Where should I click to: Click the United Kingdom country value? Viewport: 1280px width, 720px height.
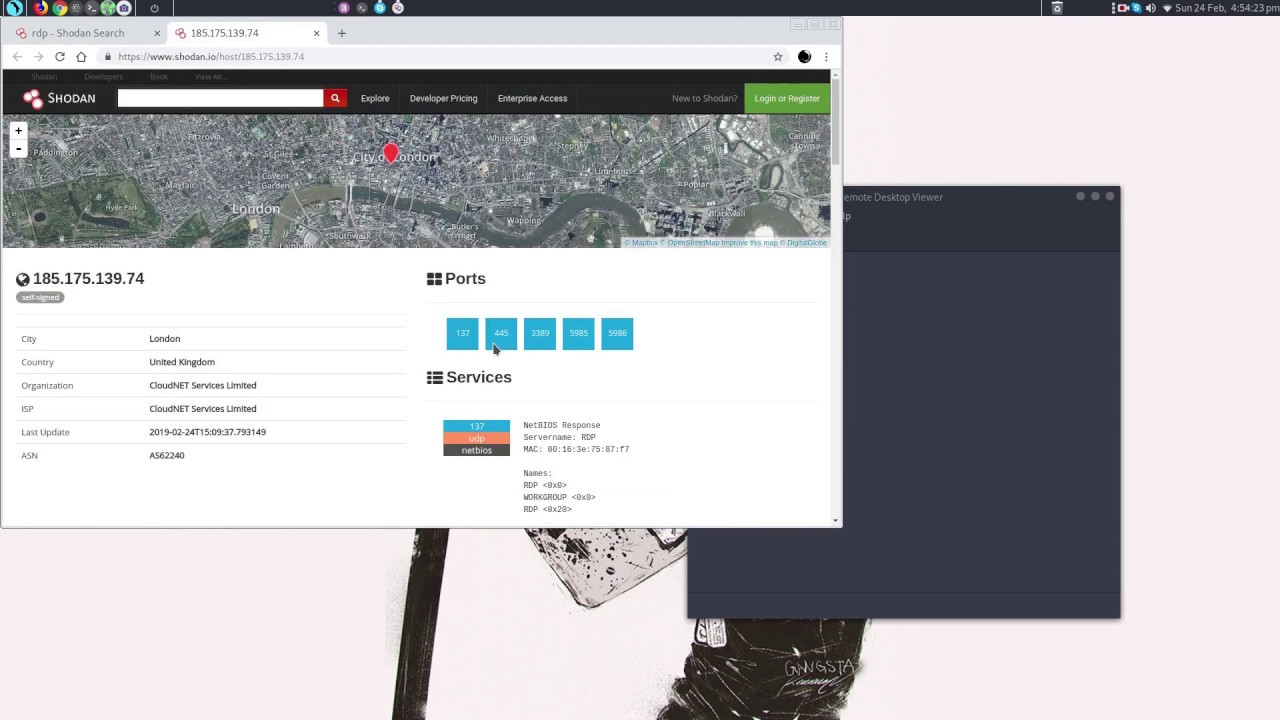coord(182,362)
